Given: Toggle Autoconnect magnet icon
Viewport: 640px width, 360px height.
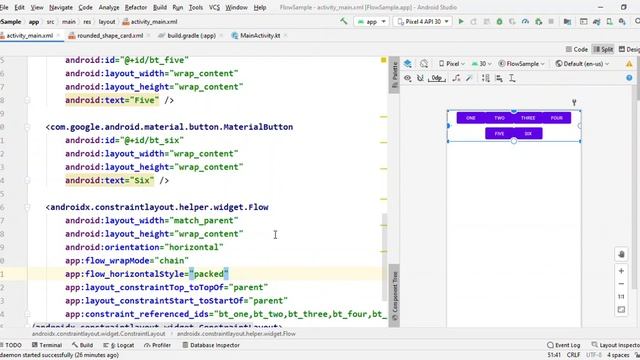Looking at the screenshot, I should coord(420,78).
